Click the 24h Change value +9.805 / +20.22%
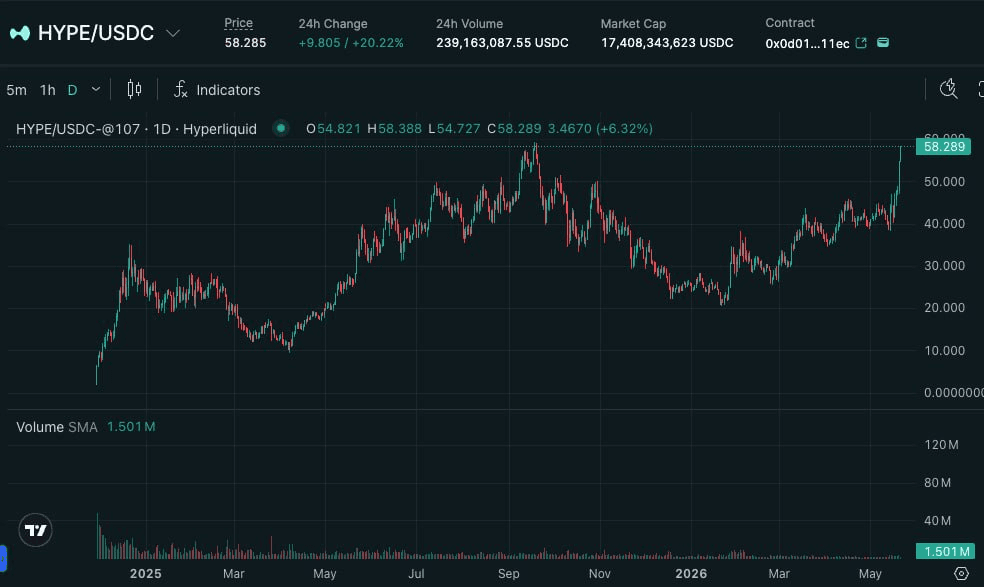This screenshot has height=587, width=984. tap(351, 43)
